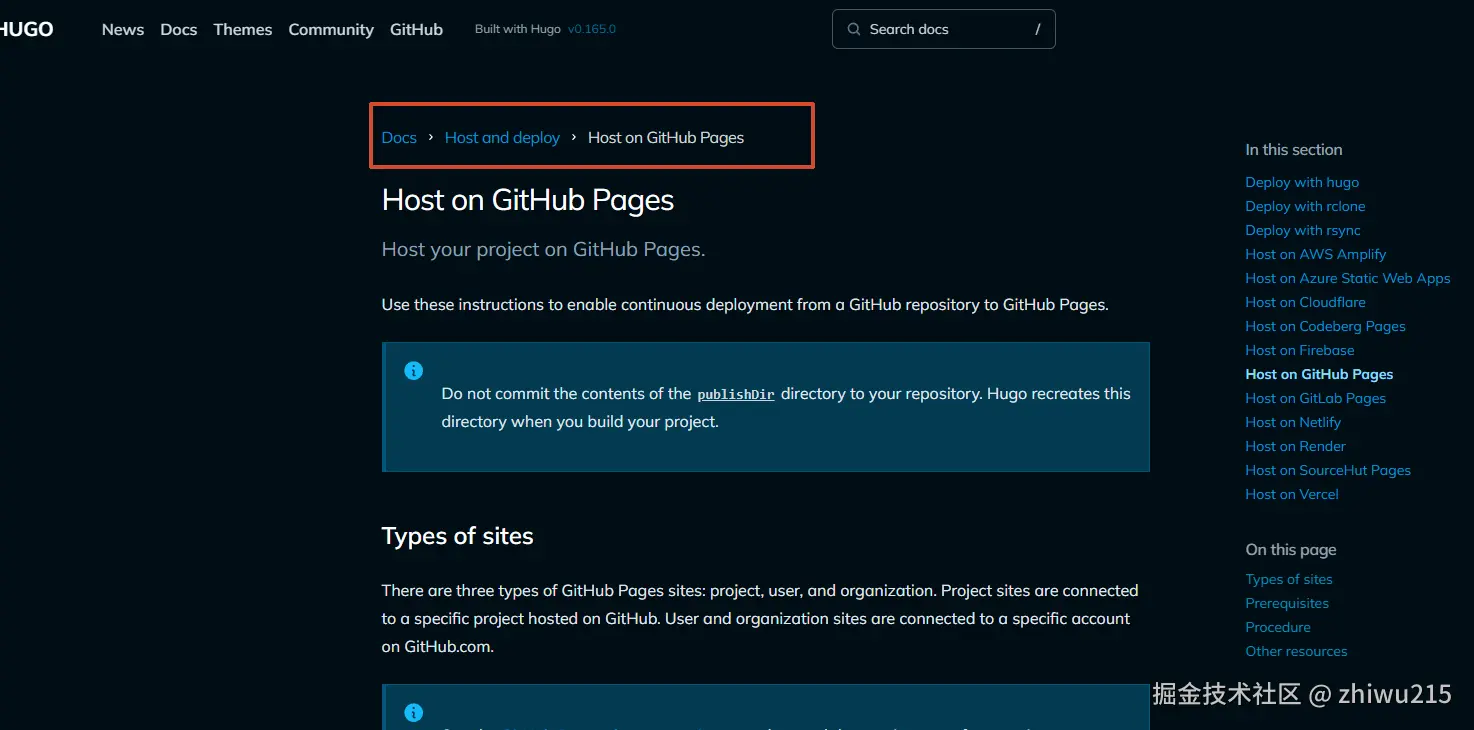Click the magnifier icon in the search box
This screenshot has height=730, width=1474.
point(854,29)
